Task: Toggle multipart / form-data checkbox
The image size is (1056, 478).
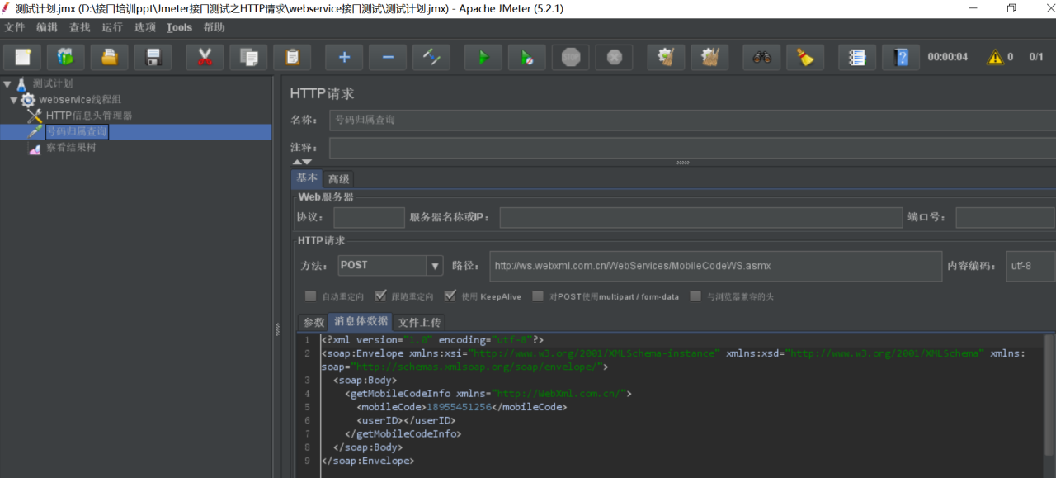Action: point(538,296)
